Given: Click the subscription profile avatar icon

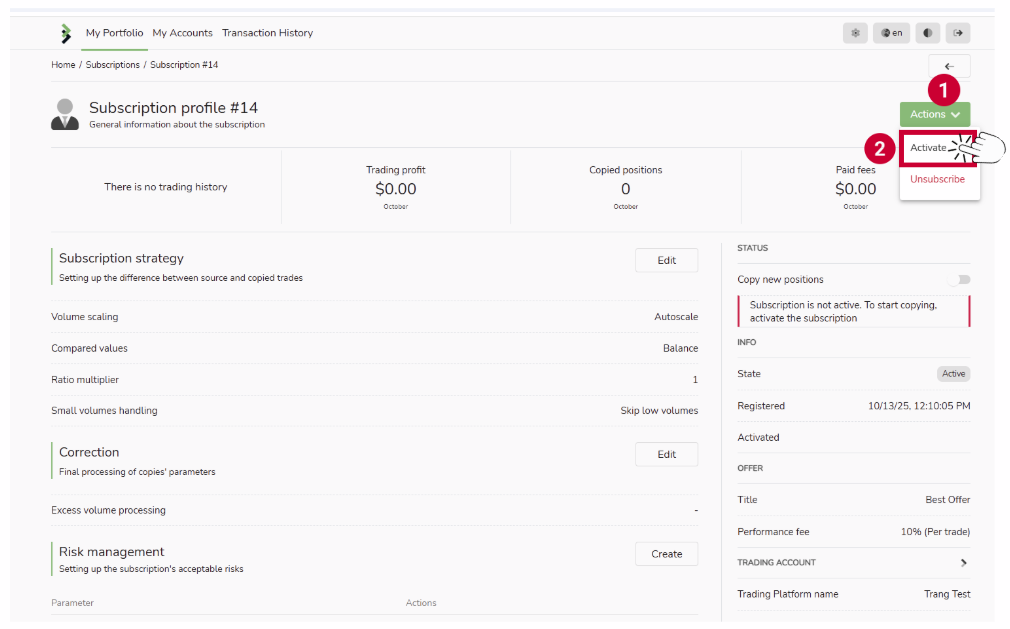Looking at the screenshot, I should (65, 114).
